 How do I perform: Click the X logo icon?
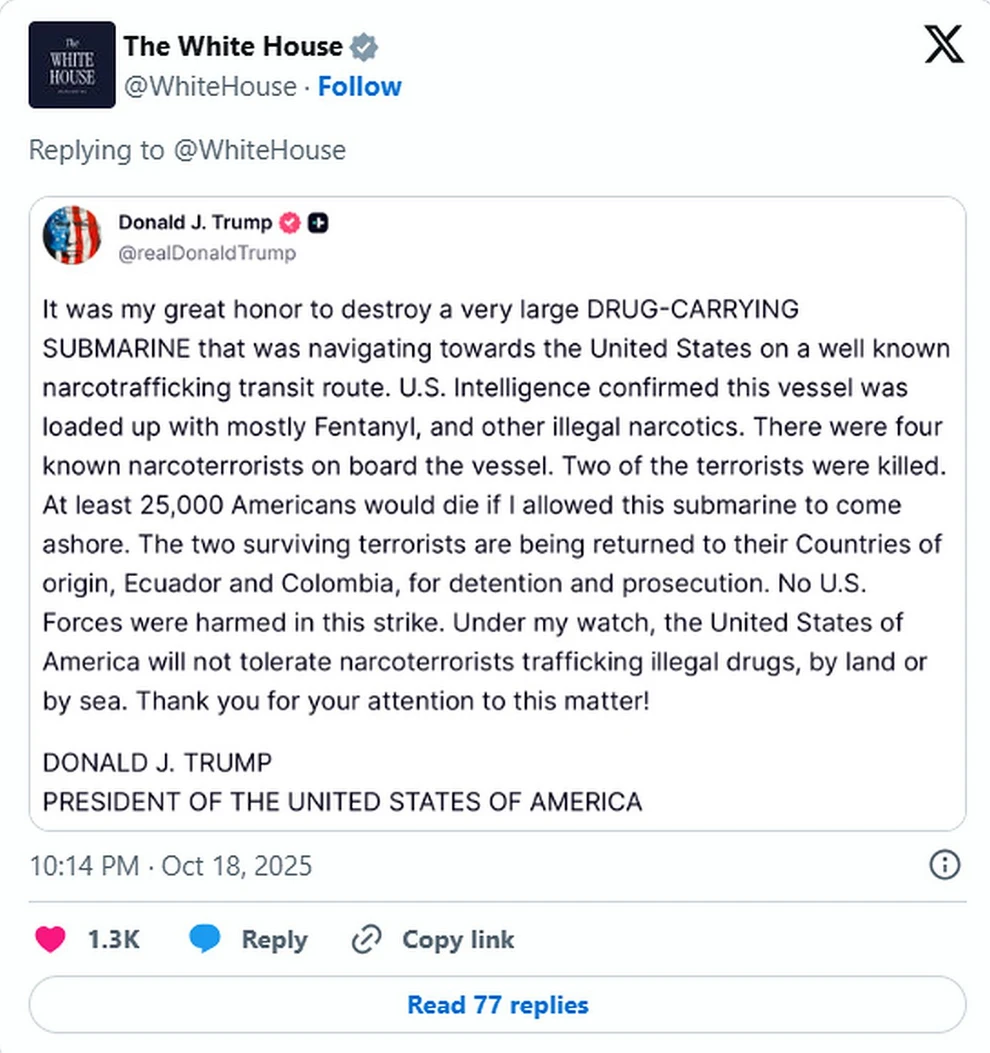(x=944, y=46)
